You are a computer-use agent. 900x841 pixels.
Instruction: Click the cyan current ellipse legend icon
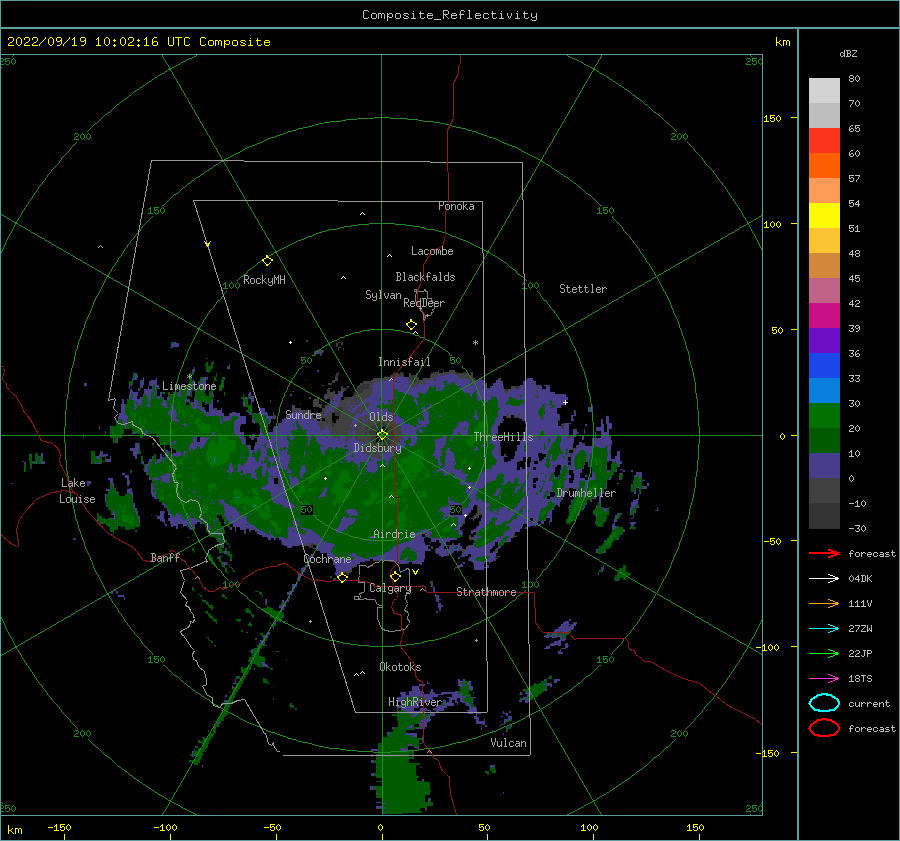coord(824,703)
